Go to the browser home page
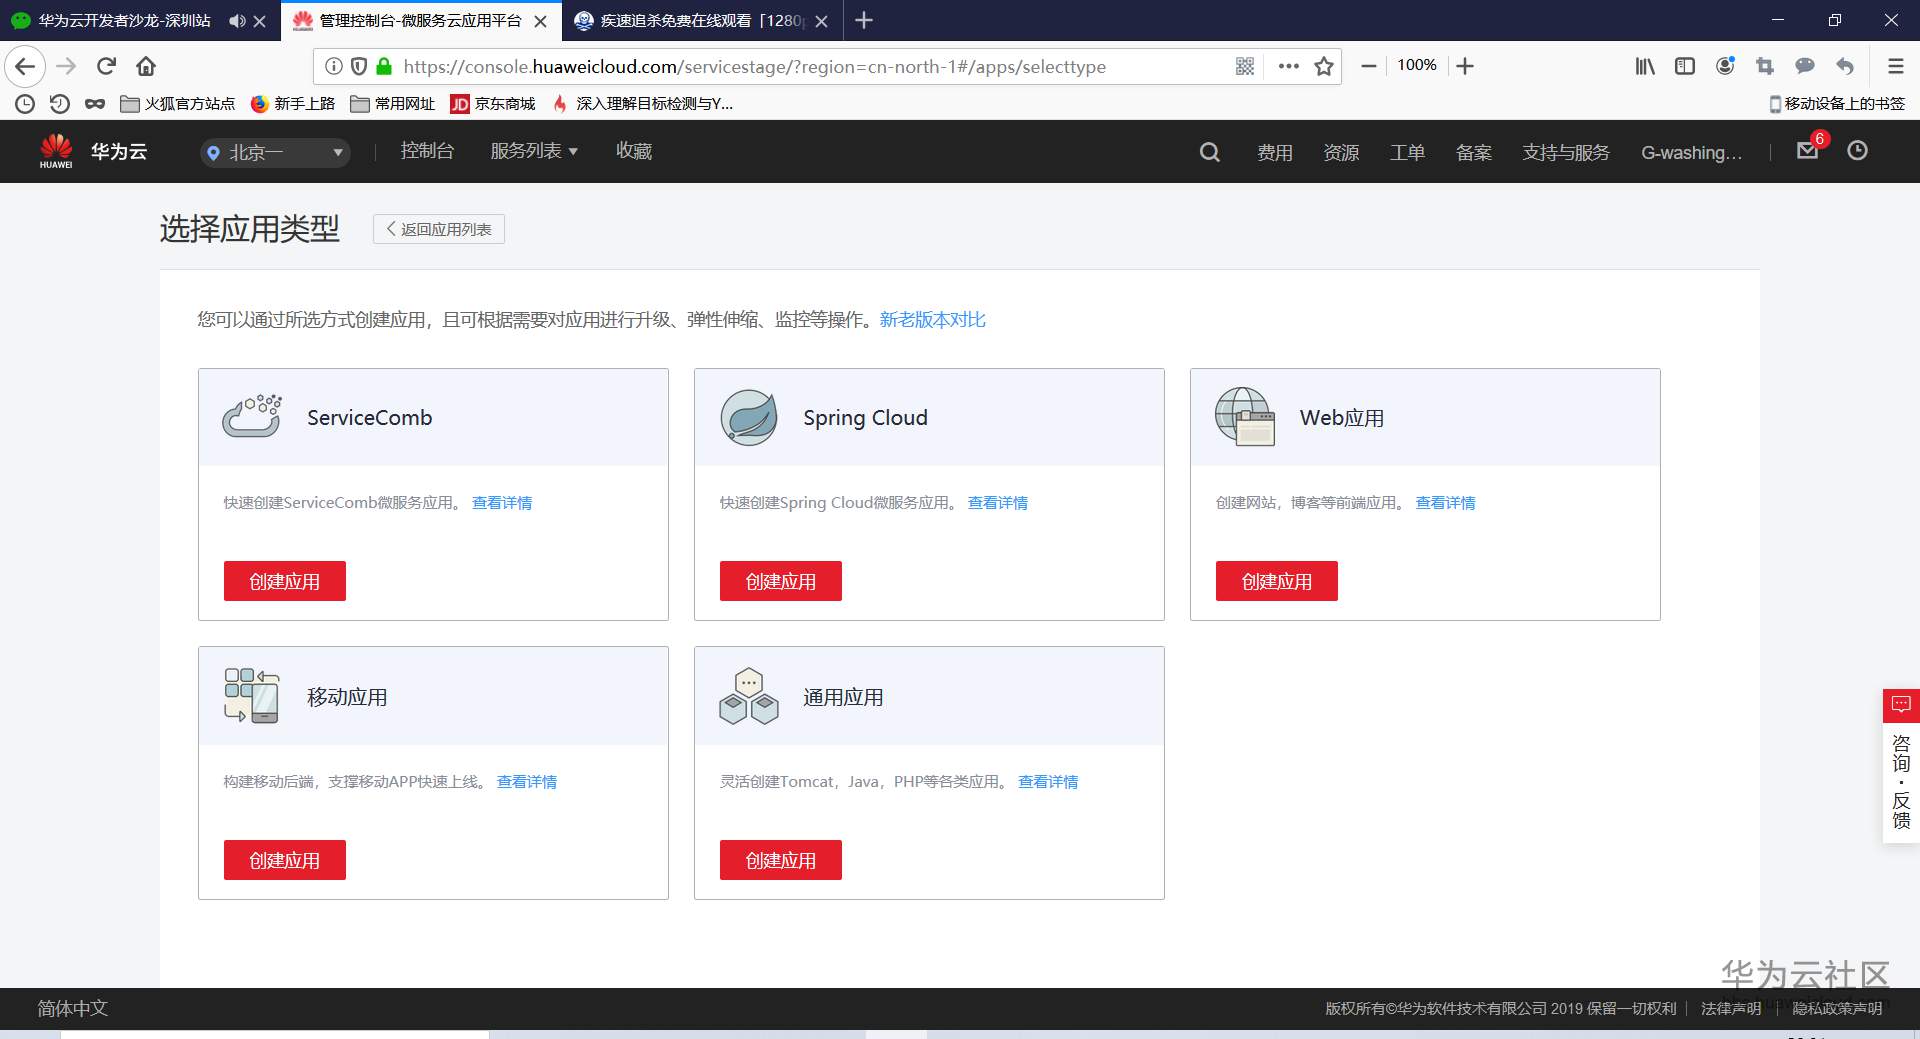1920x1039 pixels. [146, 66]
